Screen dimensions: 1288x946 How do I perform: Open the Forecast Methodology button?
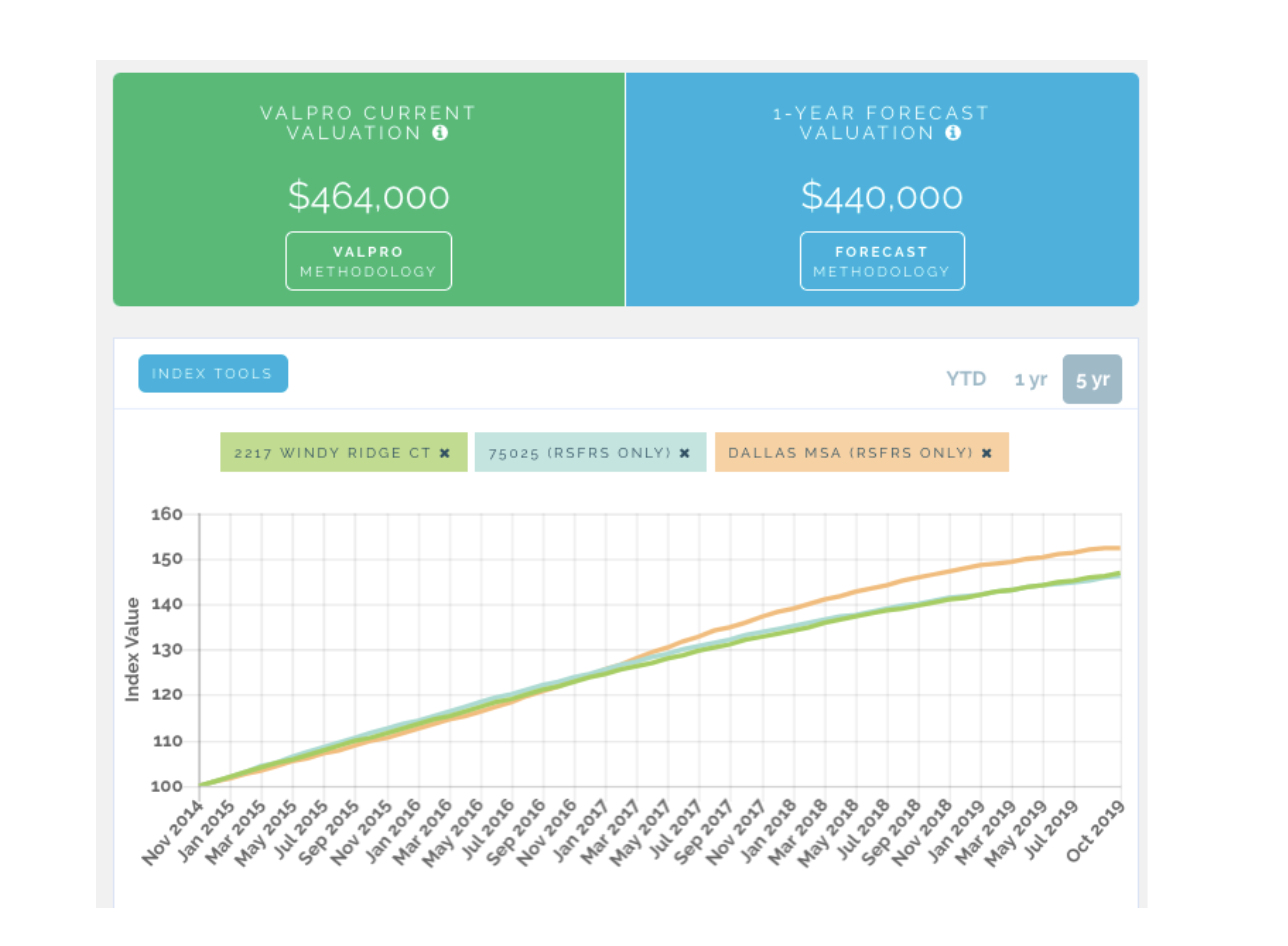882,261
